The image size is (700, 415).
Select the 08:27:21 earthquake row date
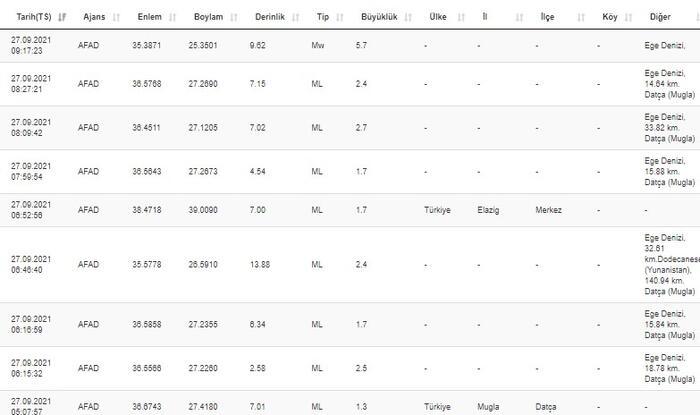31,84
